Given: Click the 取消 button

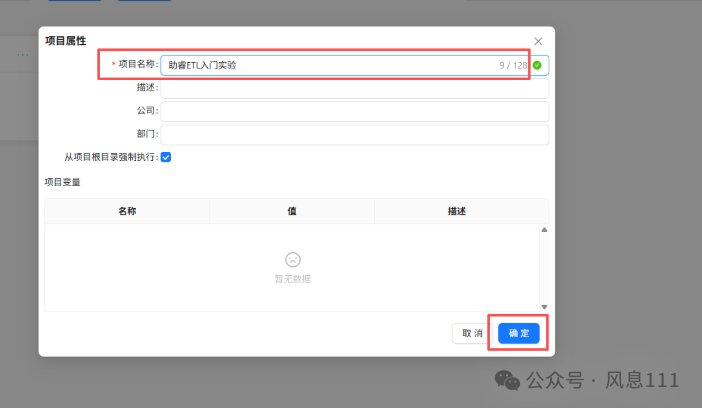Looking at the screenshot, I should coord(472,333).
